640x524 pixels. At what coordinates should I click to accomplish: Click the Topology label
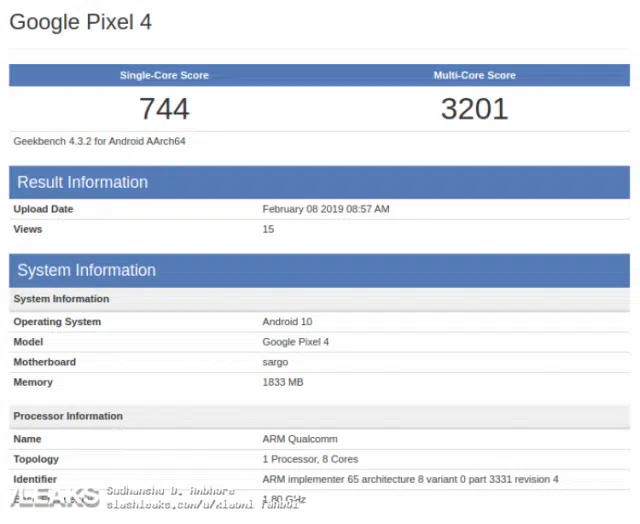[36, 459]
